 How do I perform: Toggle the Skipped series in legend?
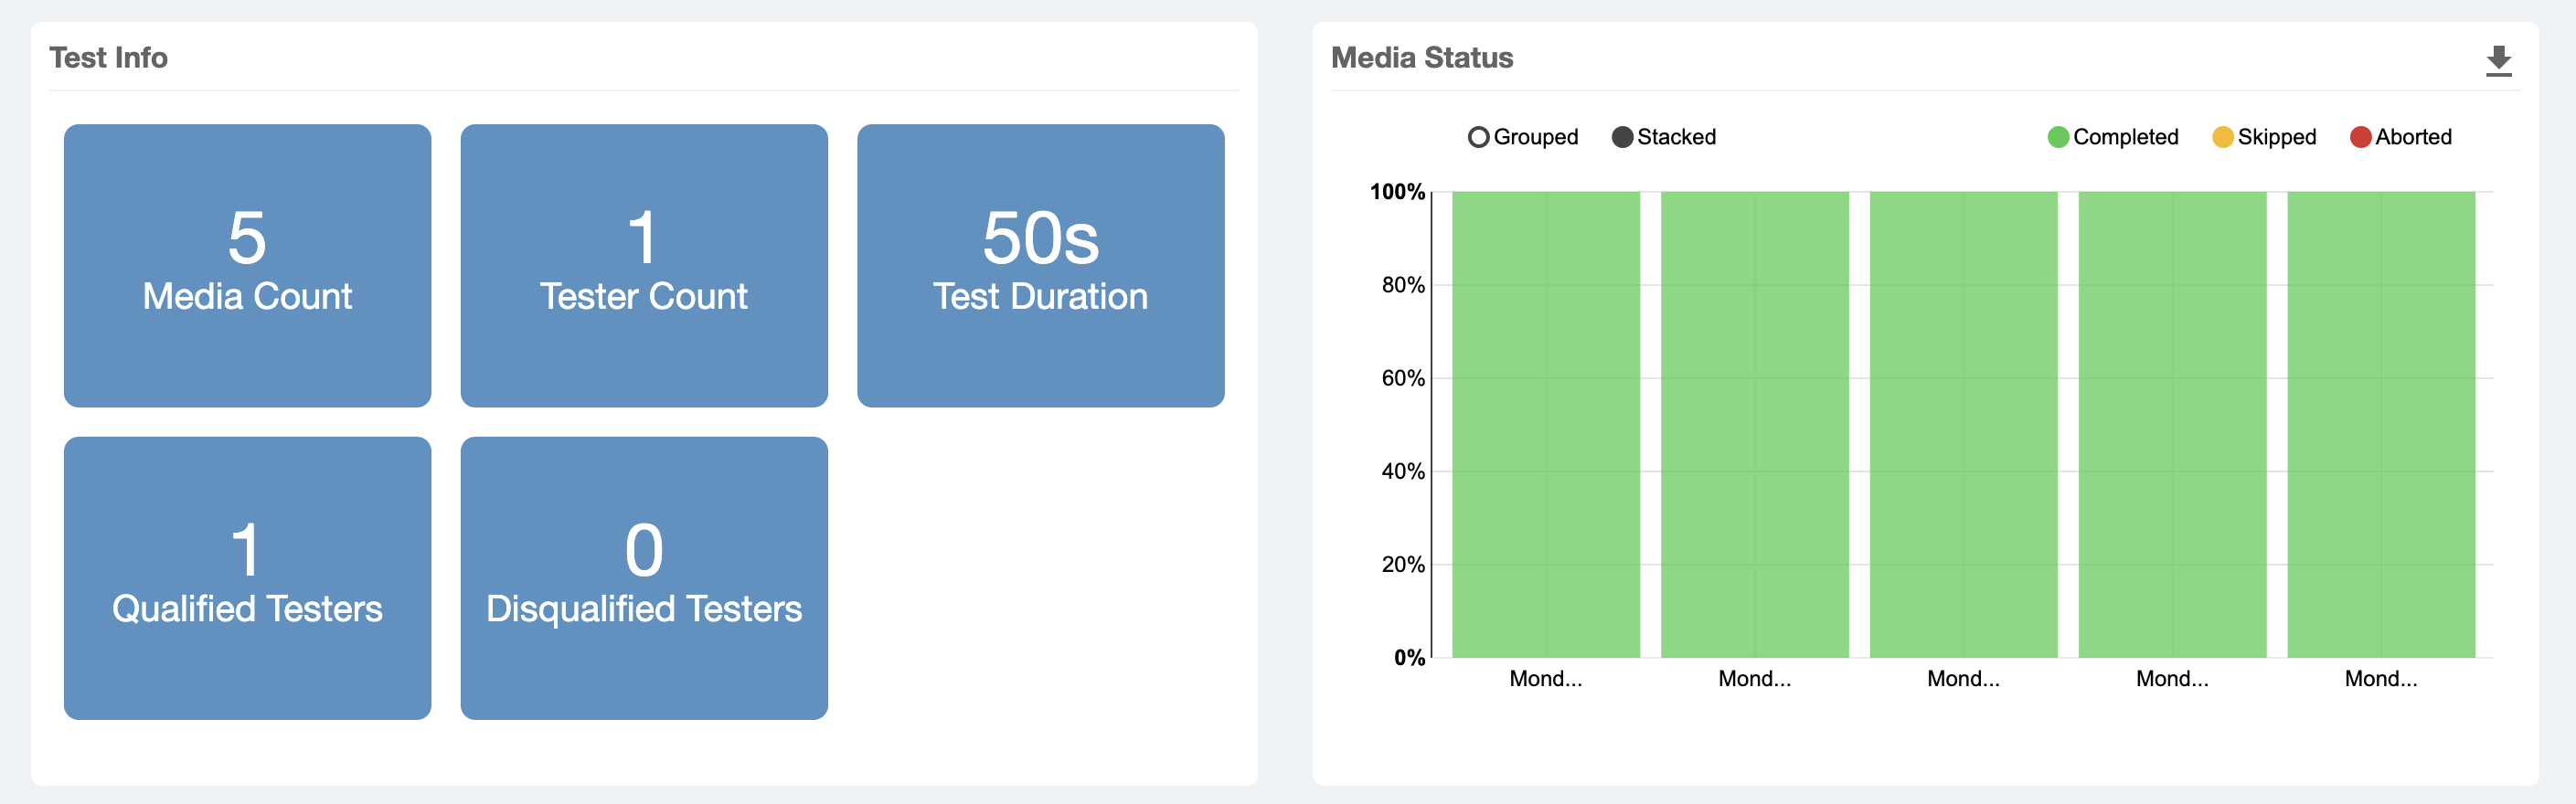[x=2264, y=137]
